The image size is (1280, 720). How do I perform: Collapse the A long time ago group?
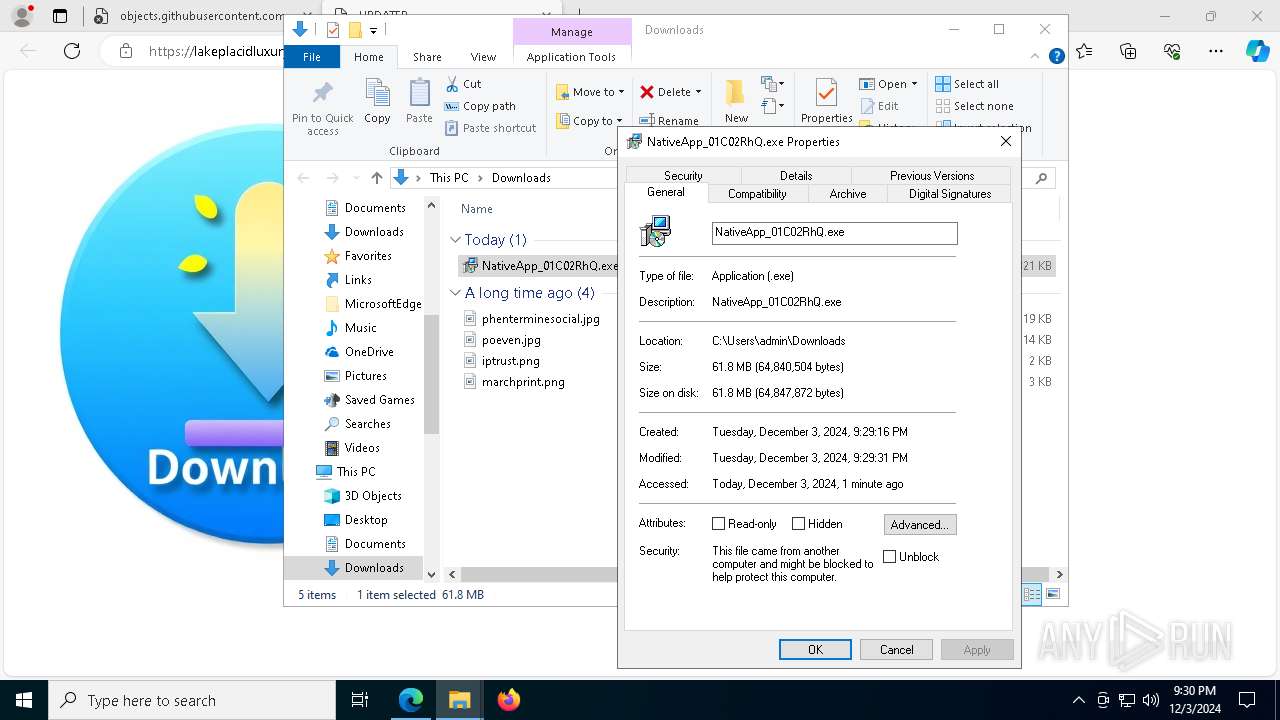pos(455,293)
